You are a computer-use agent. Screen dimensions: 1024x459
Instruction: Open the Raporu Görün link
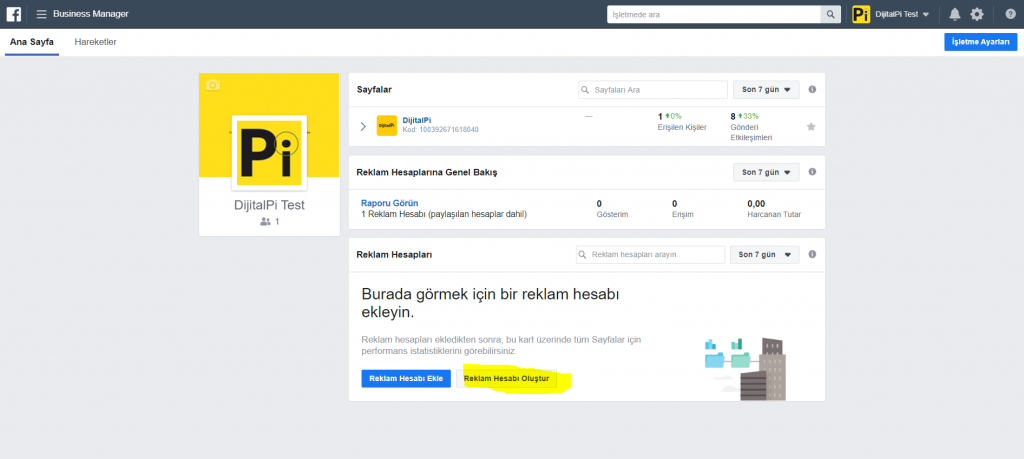(x=389, y=203)
